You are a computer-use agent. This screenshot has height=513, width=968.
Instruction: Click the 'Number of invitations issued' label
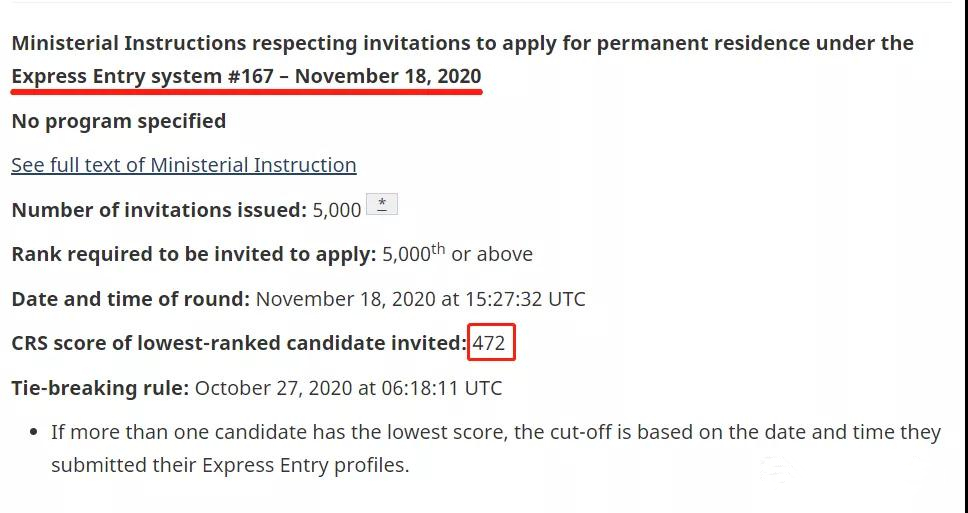[x=159, y=210]
